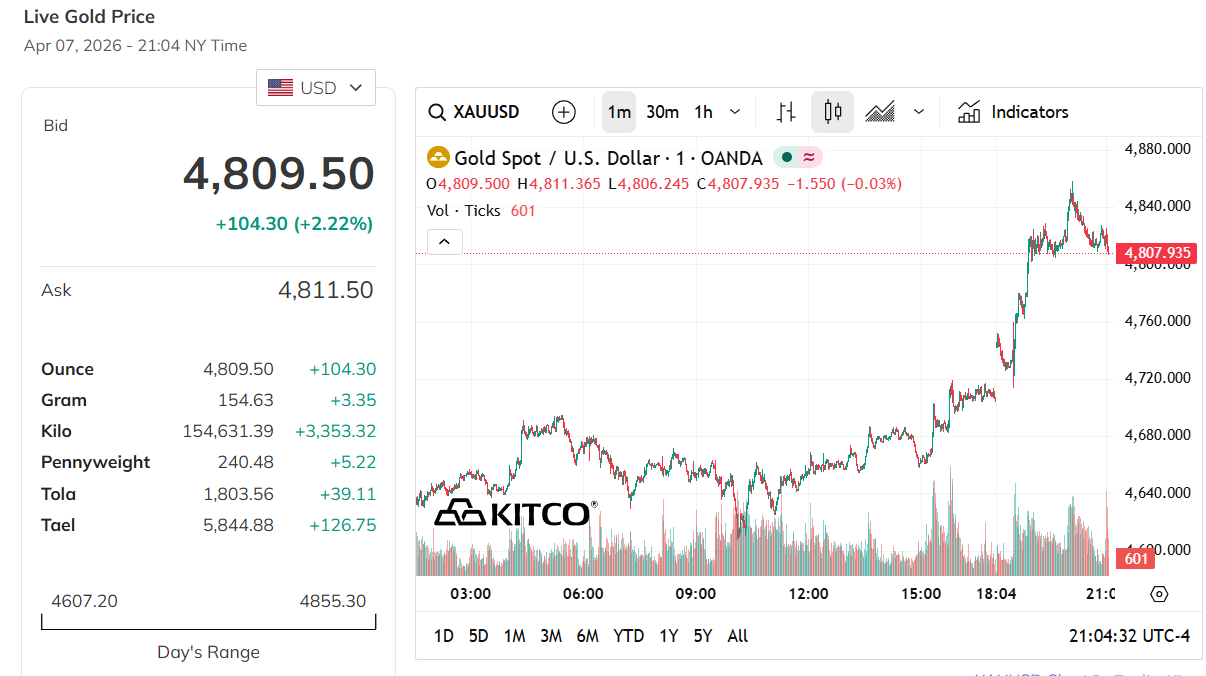Select the Candles chart style icon
Image resolution: width=1206 pixels, height=676 pixels.
(x=832, y=112)
